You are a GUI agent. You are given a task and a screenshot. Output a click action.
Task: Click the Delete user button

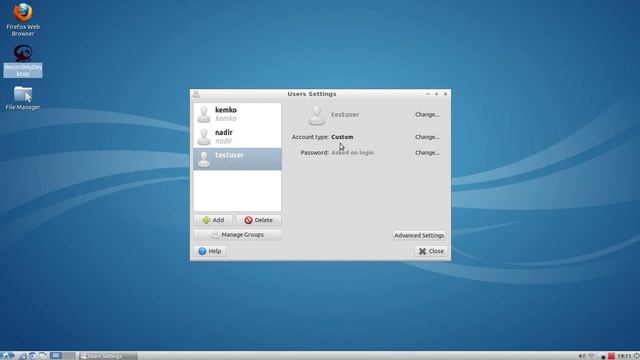[258, 220]
